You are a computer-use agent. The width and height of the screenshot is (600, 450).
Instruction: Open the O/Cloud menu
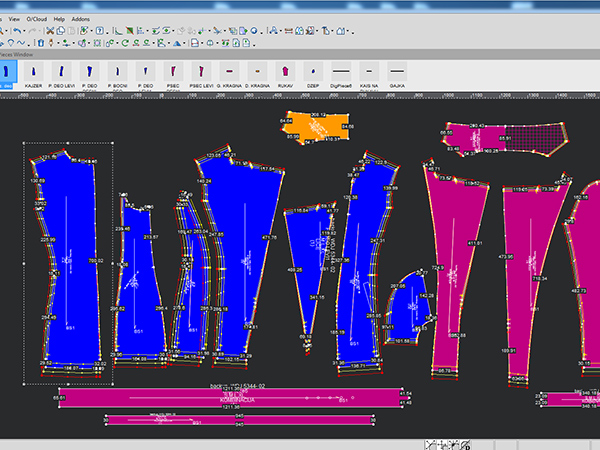(x=37, y=19)
